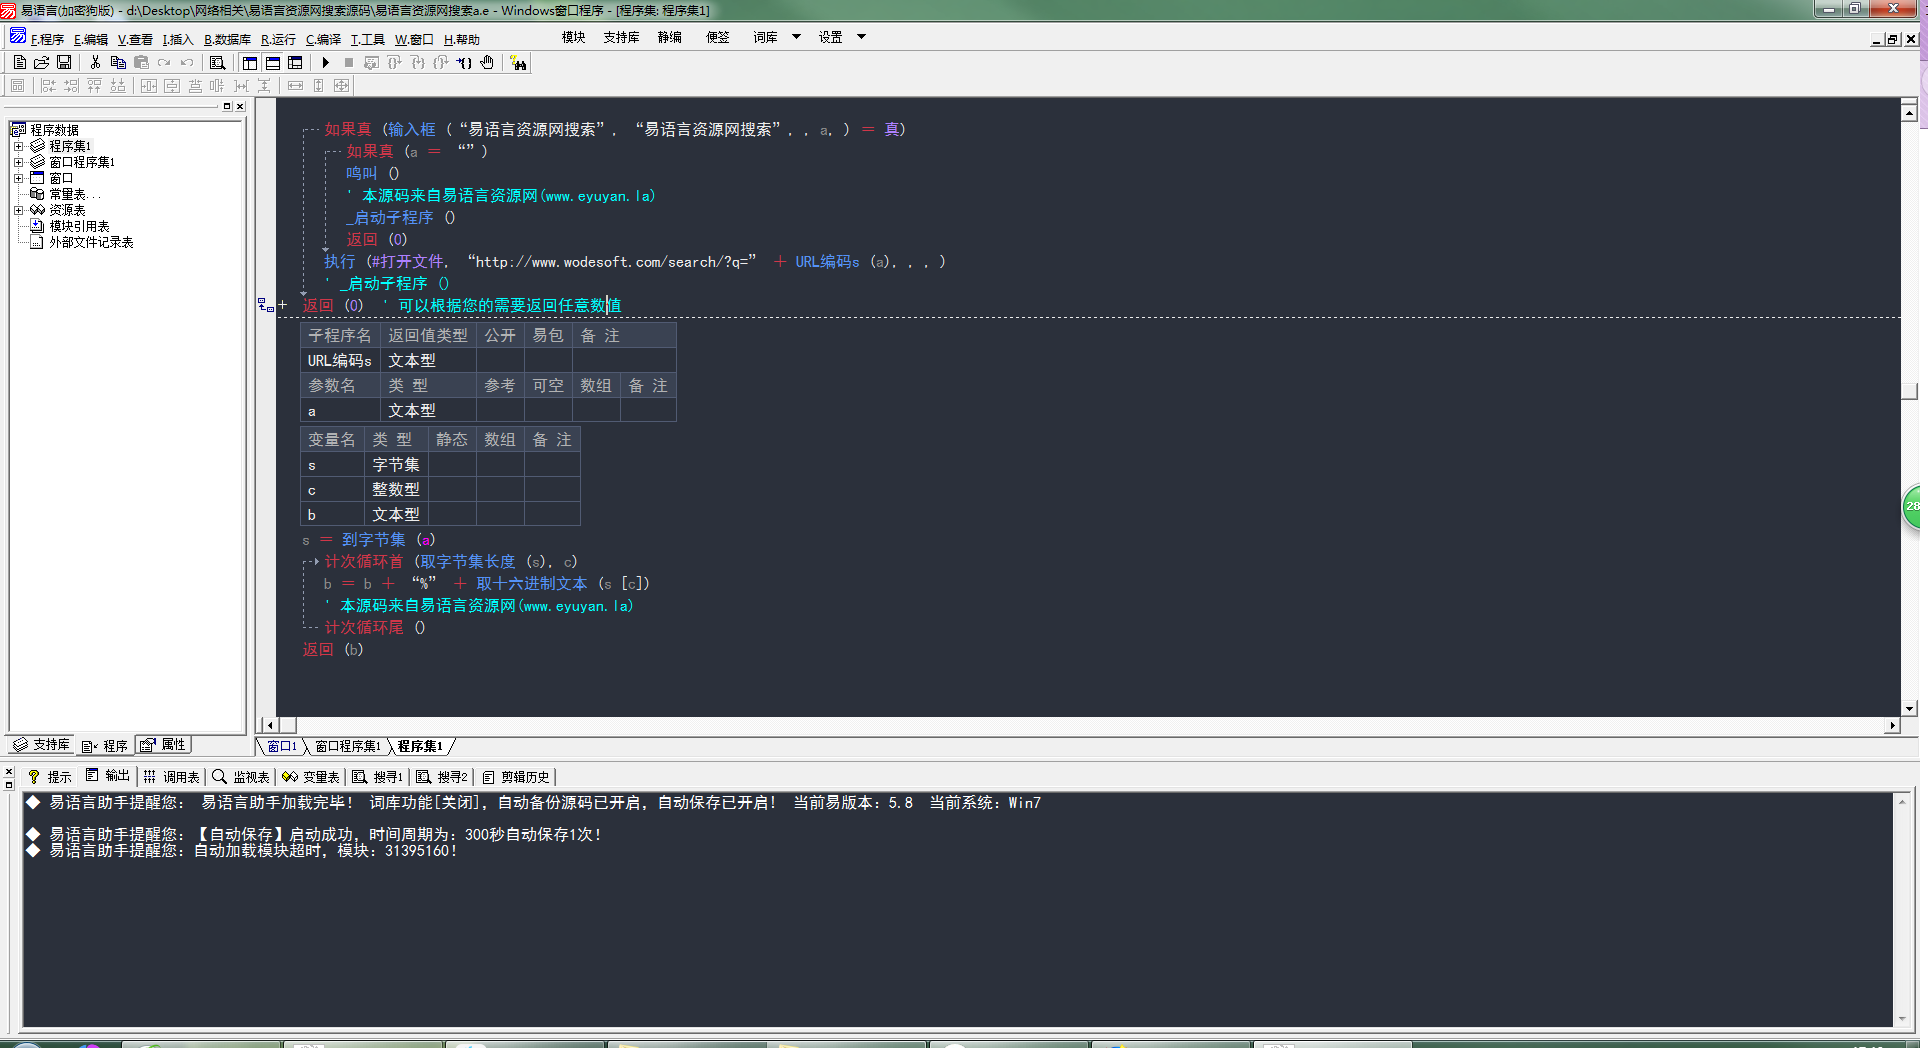Open the E.编辑 menu
Image resolution: width=1928 pixels, height=1048 pixels.
coord(90,39)
